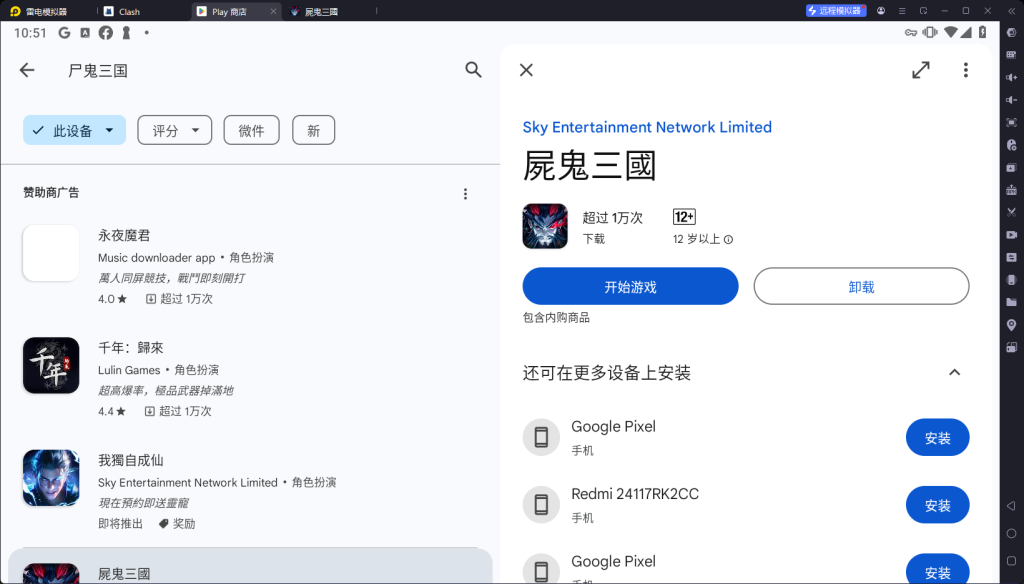Tap the info icon beside 12 岁以上
Viewport: 1024px width, 584px height.
pos(728,240)
